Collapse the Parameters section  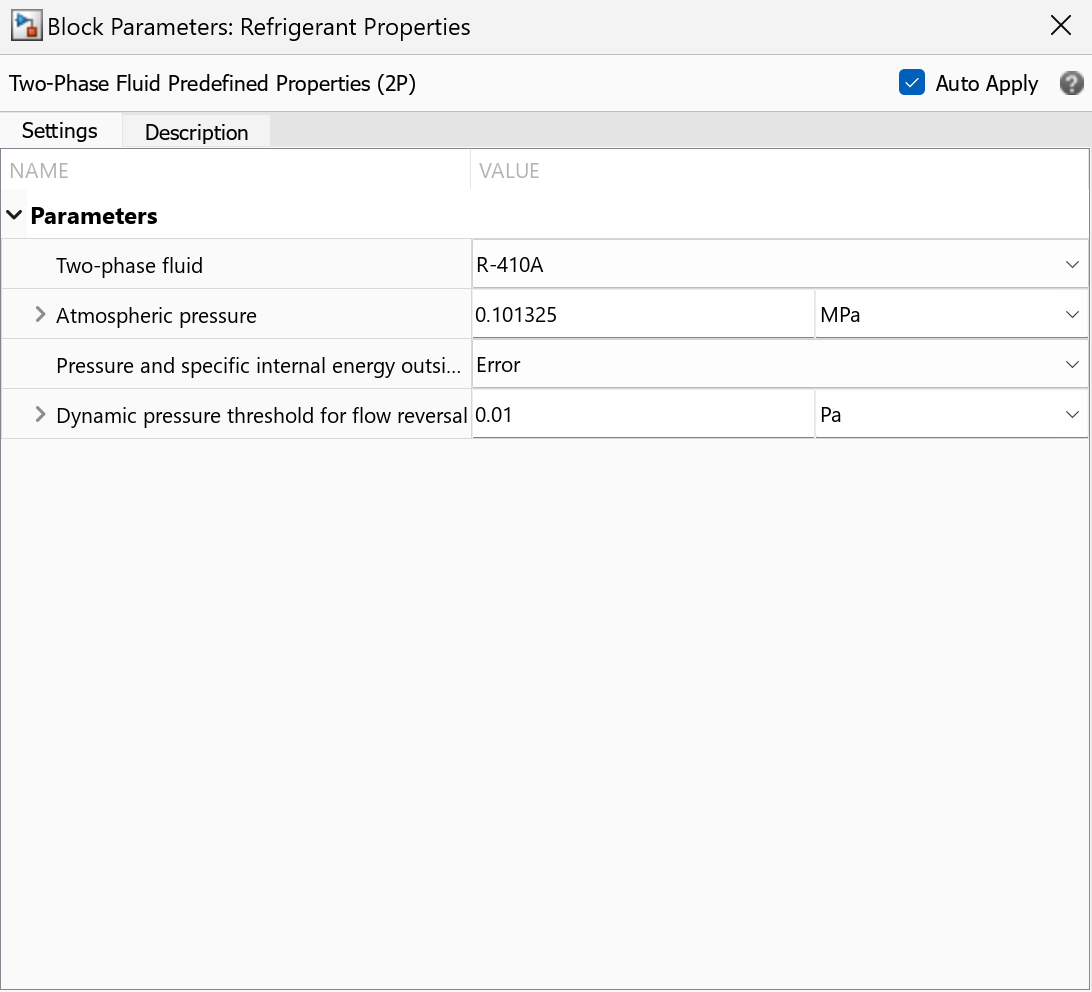pos(14,215)
